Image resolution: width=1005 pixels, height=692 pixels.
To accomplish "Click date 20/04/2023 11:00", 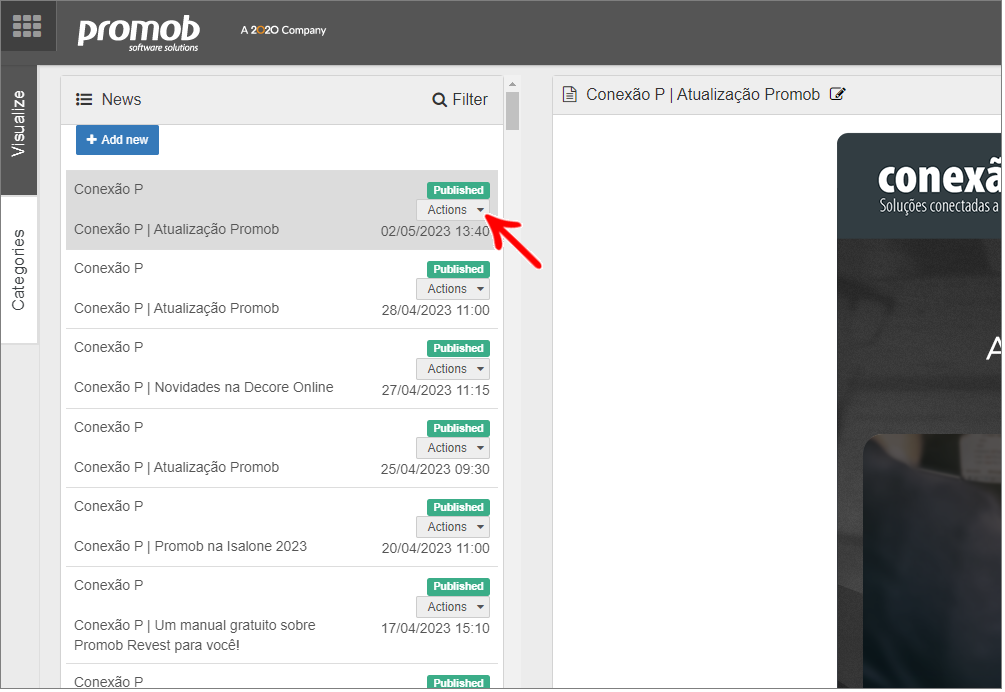I will pos(435,548).
